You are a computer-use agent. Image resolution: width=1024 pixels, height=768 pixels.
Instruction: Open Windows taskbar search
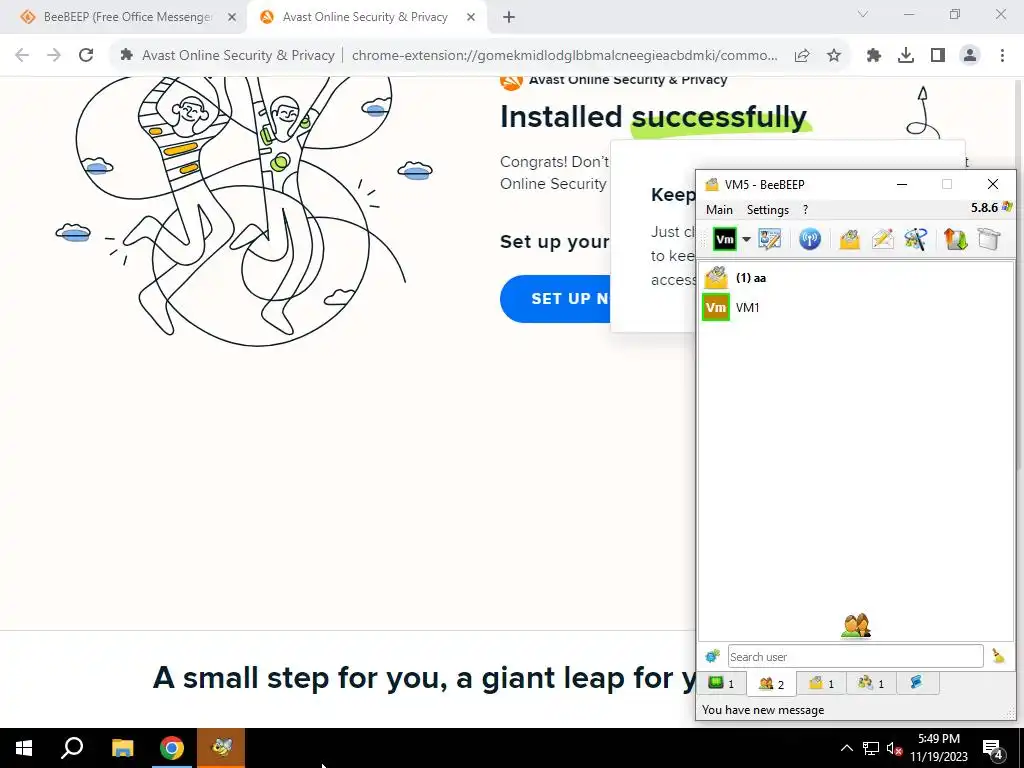(x=72, y=748)
